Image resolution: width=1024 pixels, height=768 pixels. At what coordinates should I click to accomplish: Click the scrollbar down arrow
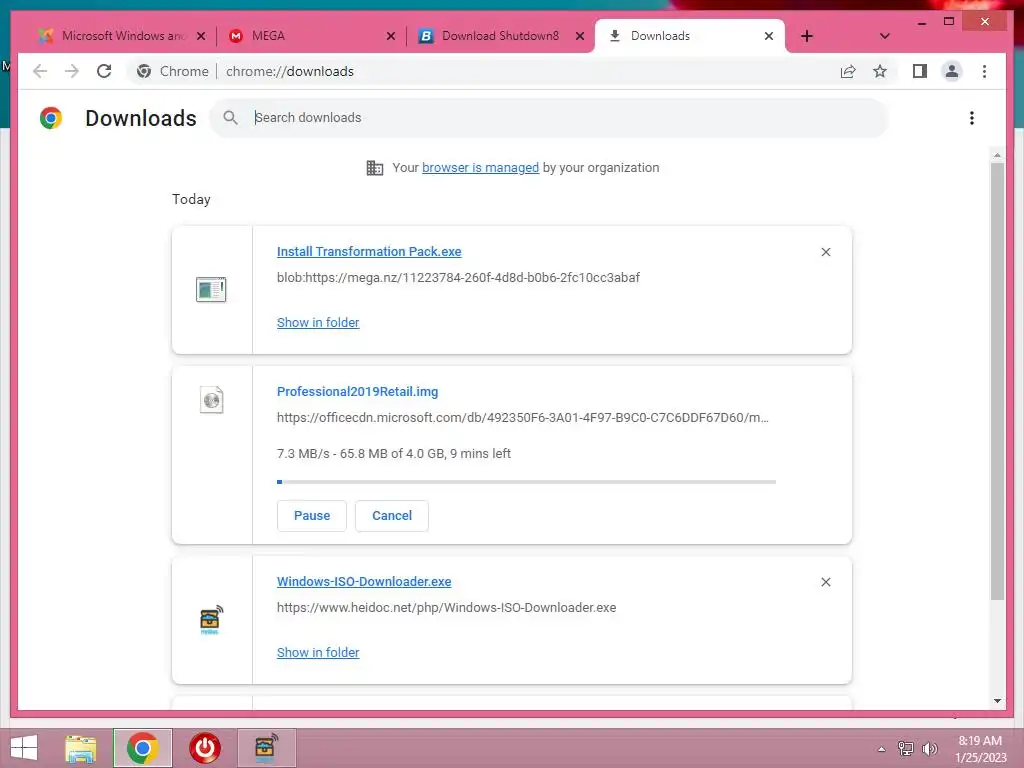tap(997, 701)
